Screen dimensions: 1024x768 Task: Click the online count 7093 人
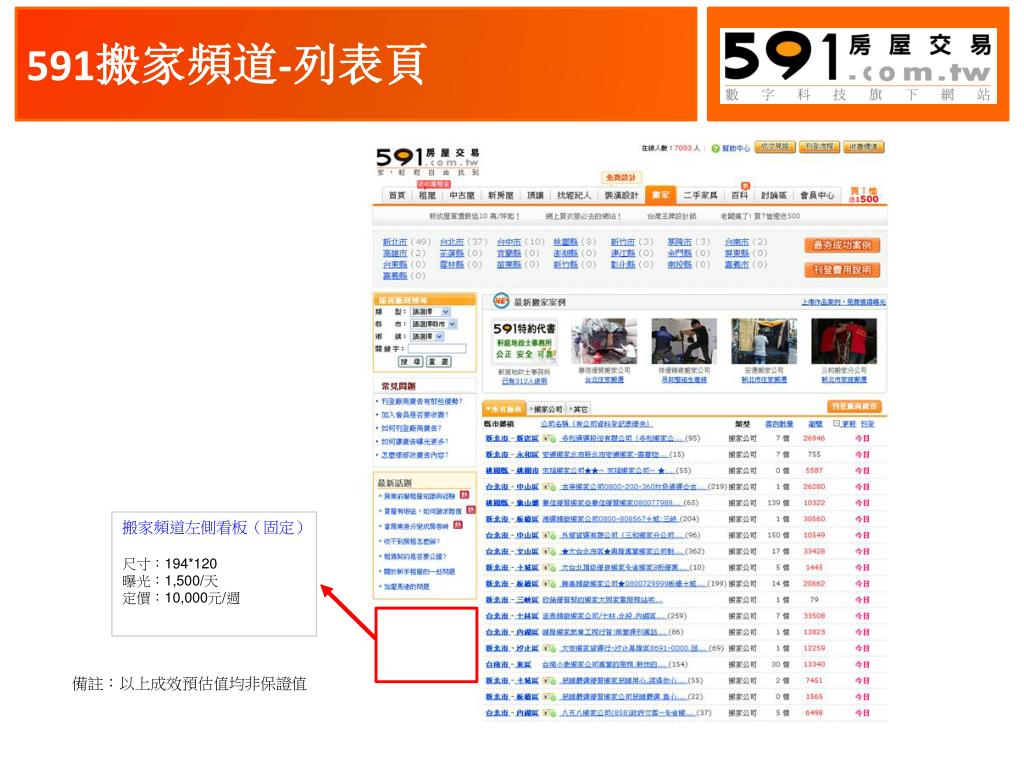687,148
